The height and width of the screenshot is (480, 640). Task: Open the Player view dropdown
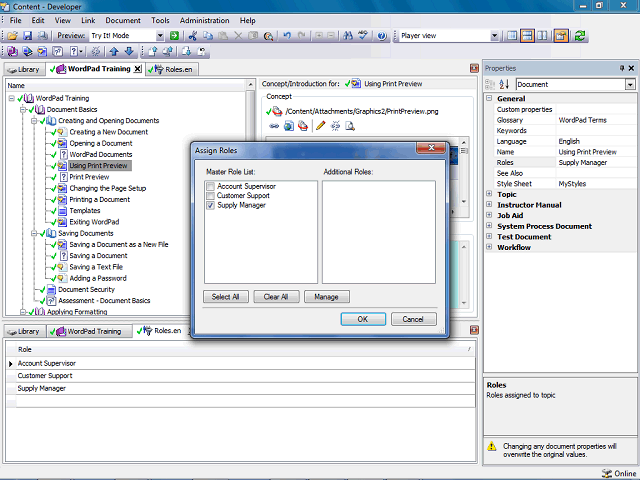click(494, 36)
